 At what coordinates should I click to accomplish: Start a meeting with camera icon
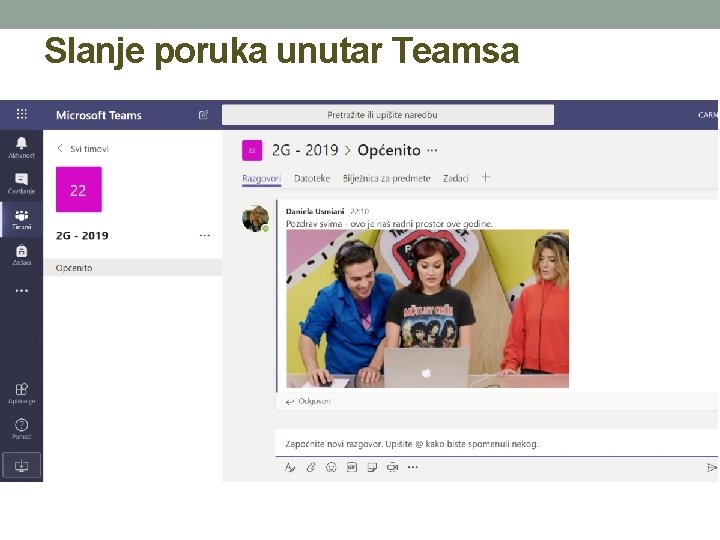(393, 467)
